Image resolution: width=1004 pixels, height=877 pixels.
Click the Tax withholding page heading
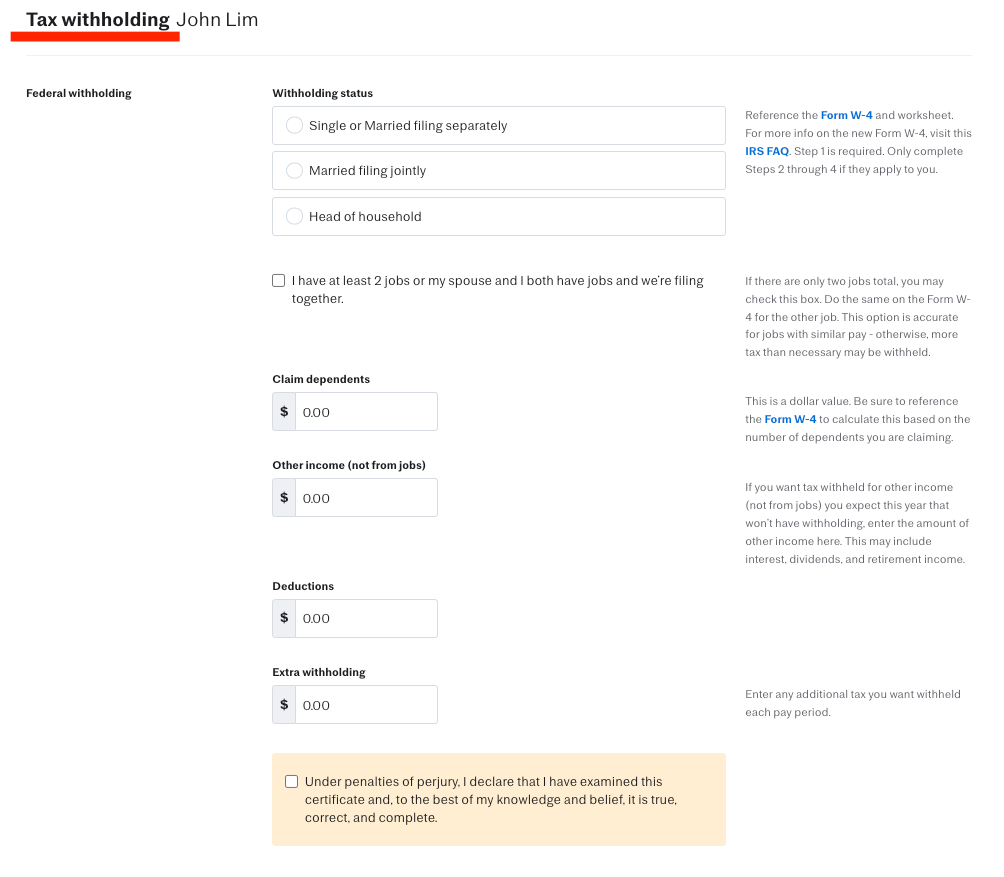98,20
